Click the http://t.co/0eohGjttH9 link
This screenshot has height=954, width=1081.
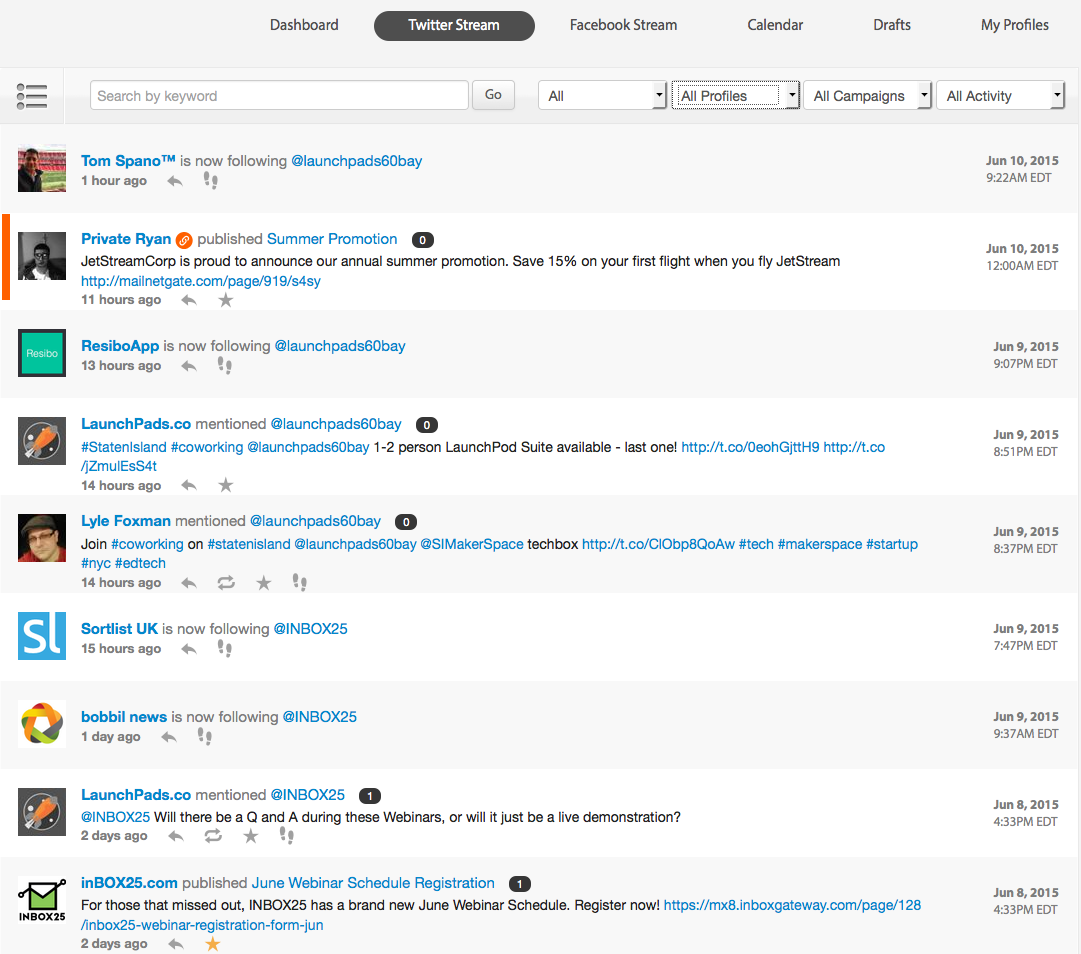pos(750,447)
